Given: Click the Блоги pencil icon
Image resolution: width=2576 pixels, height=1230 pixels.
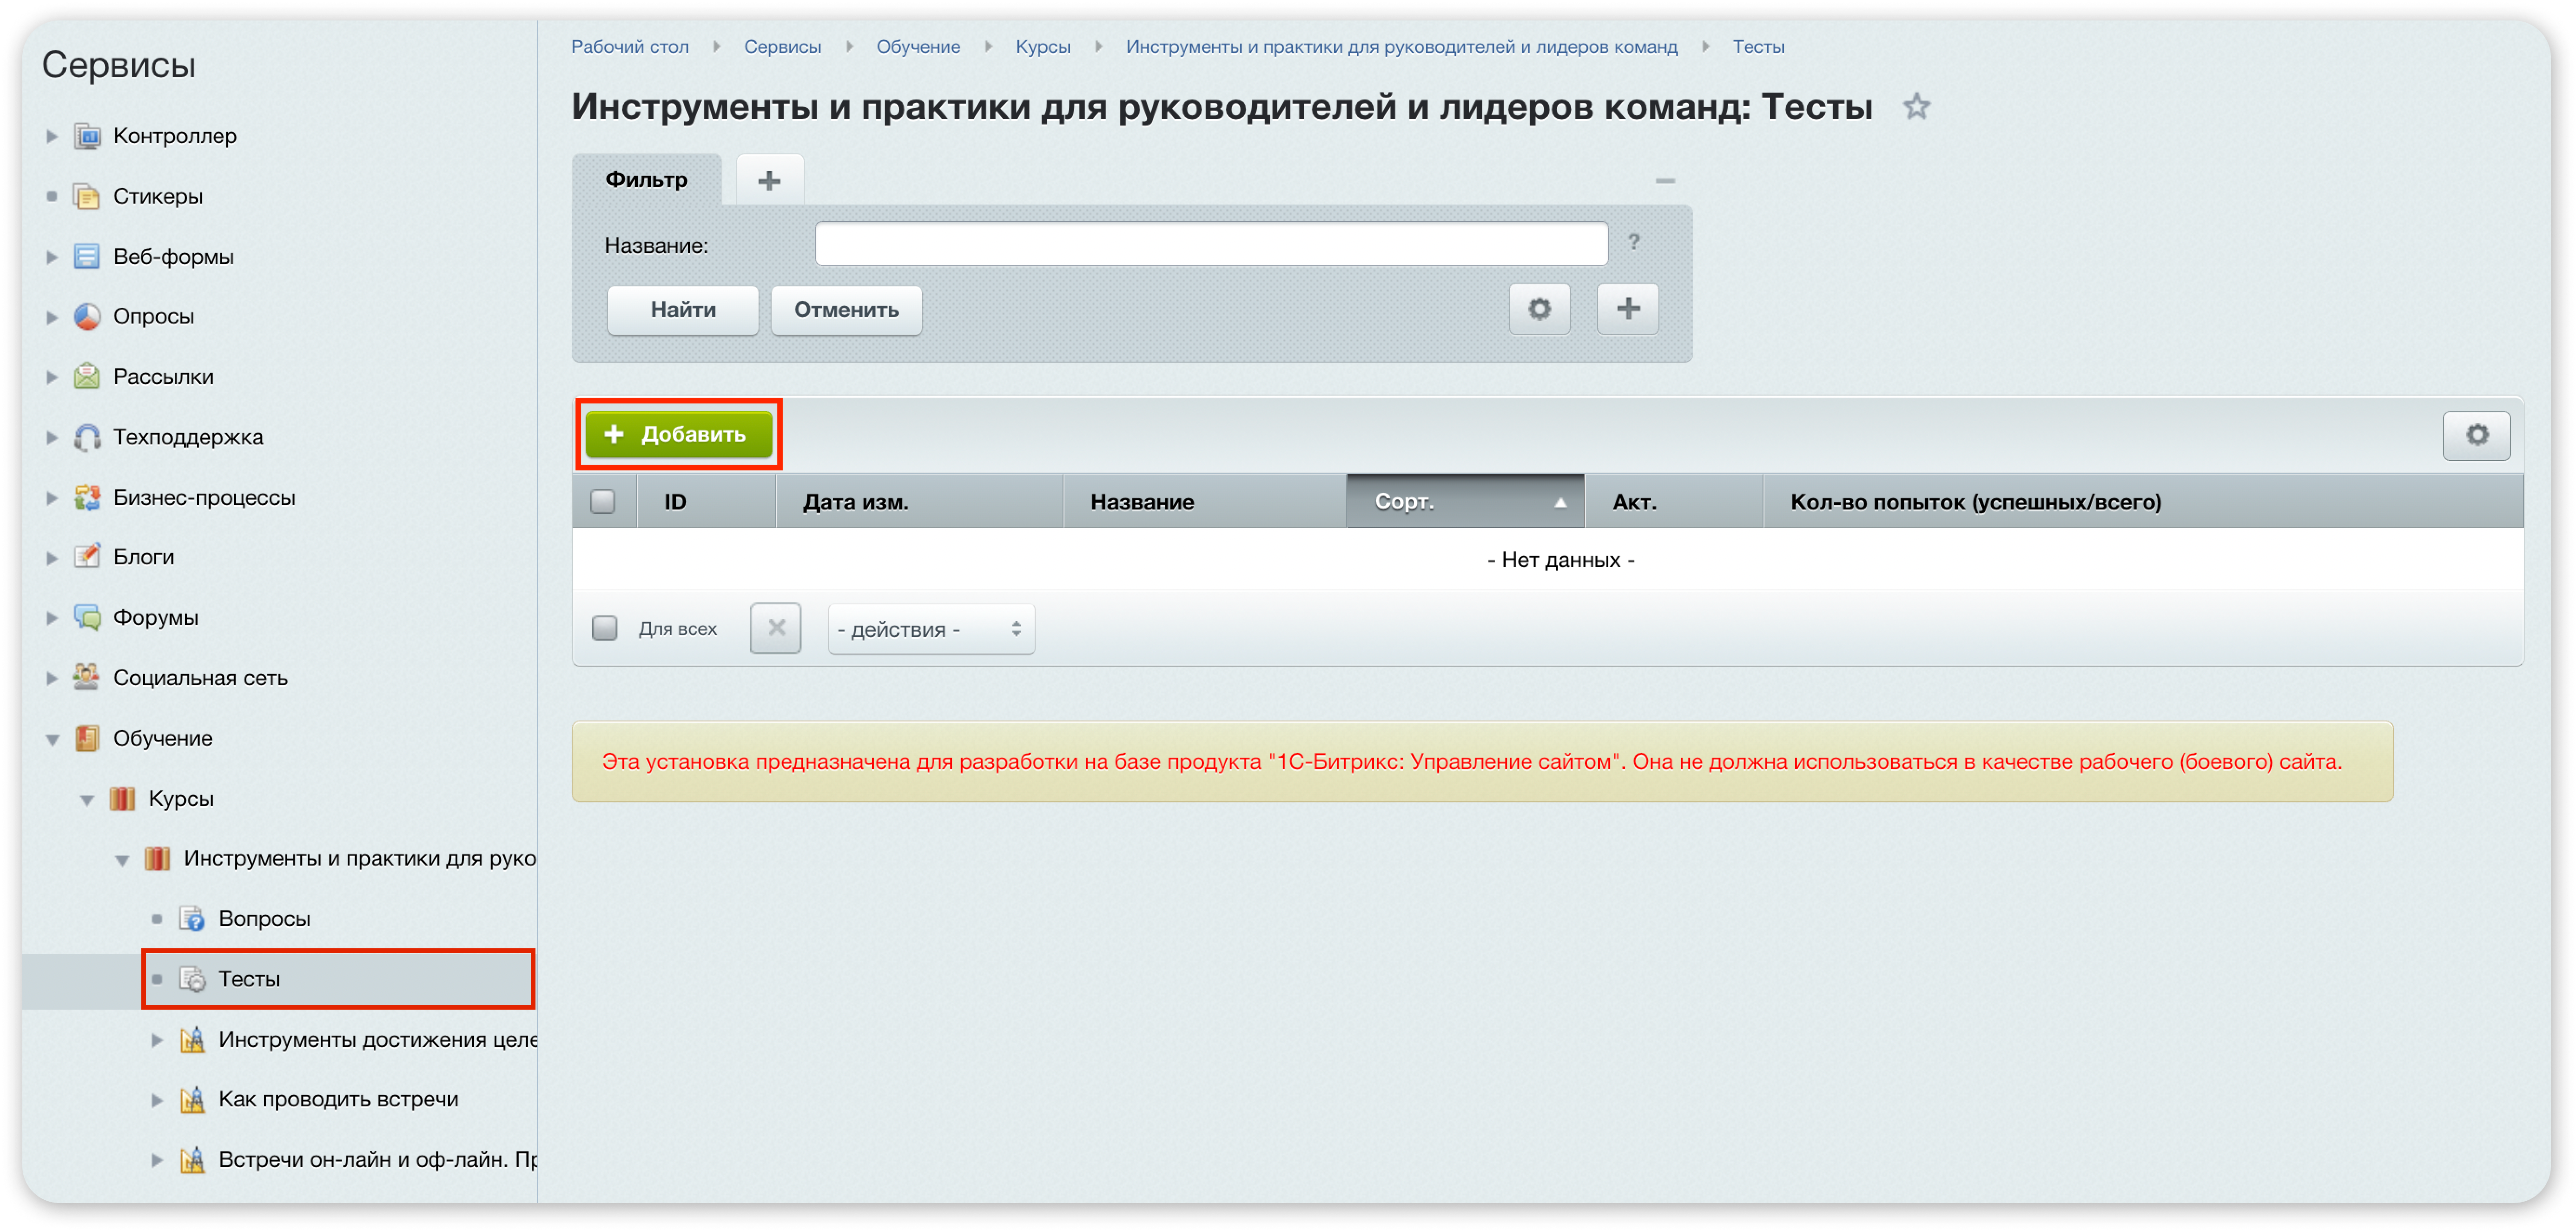Looking at the screenshot, I should coord(87,556).
